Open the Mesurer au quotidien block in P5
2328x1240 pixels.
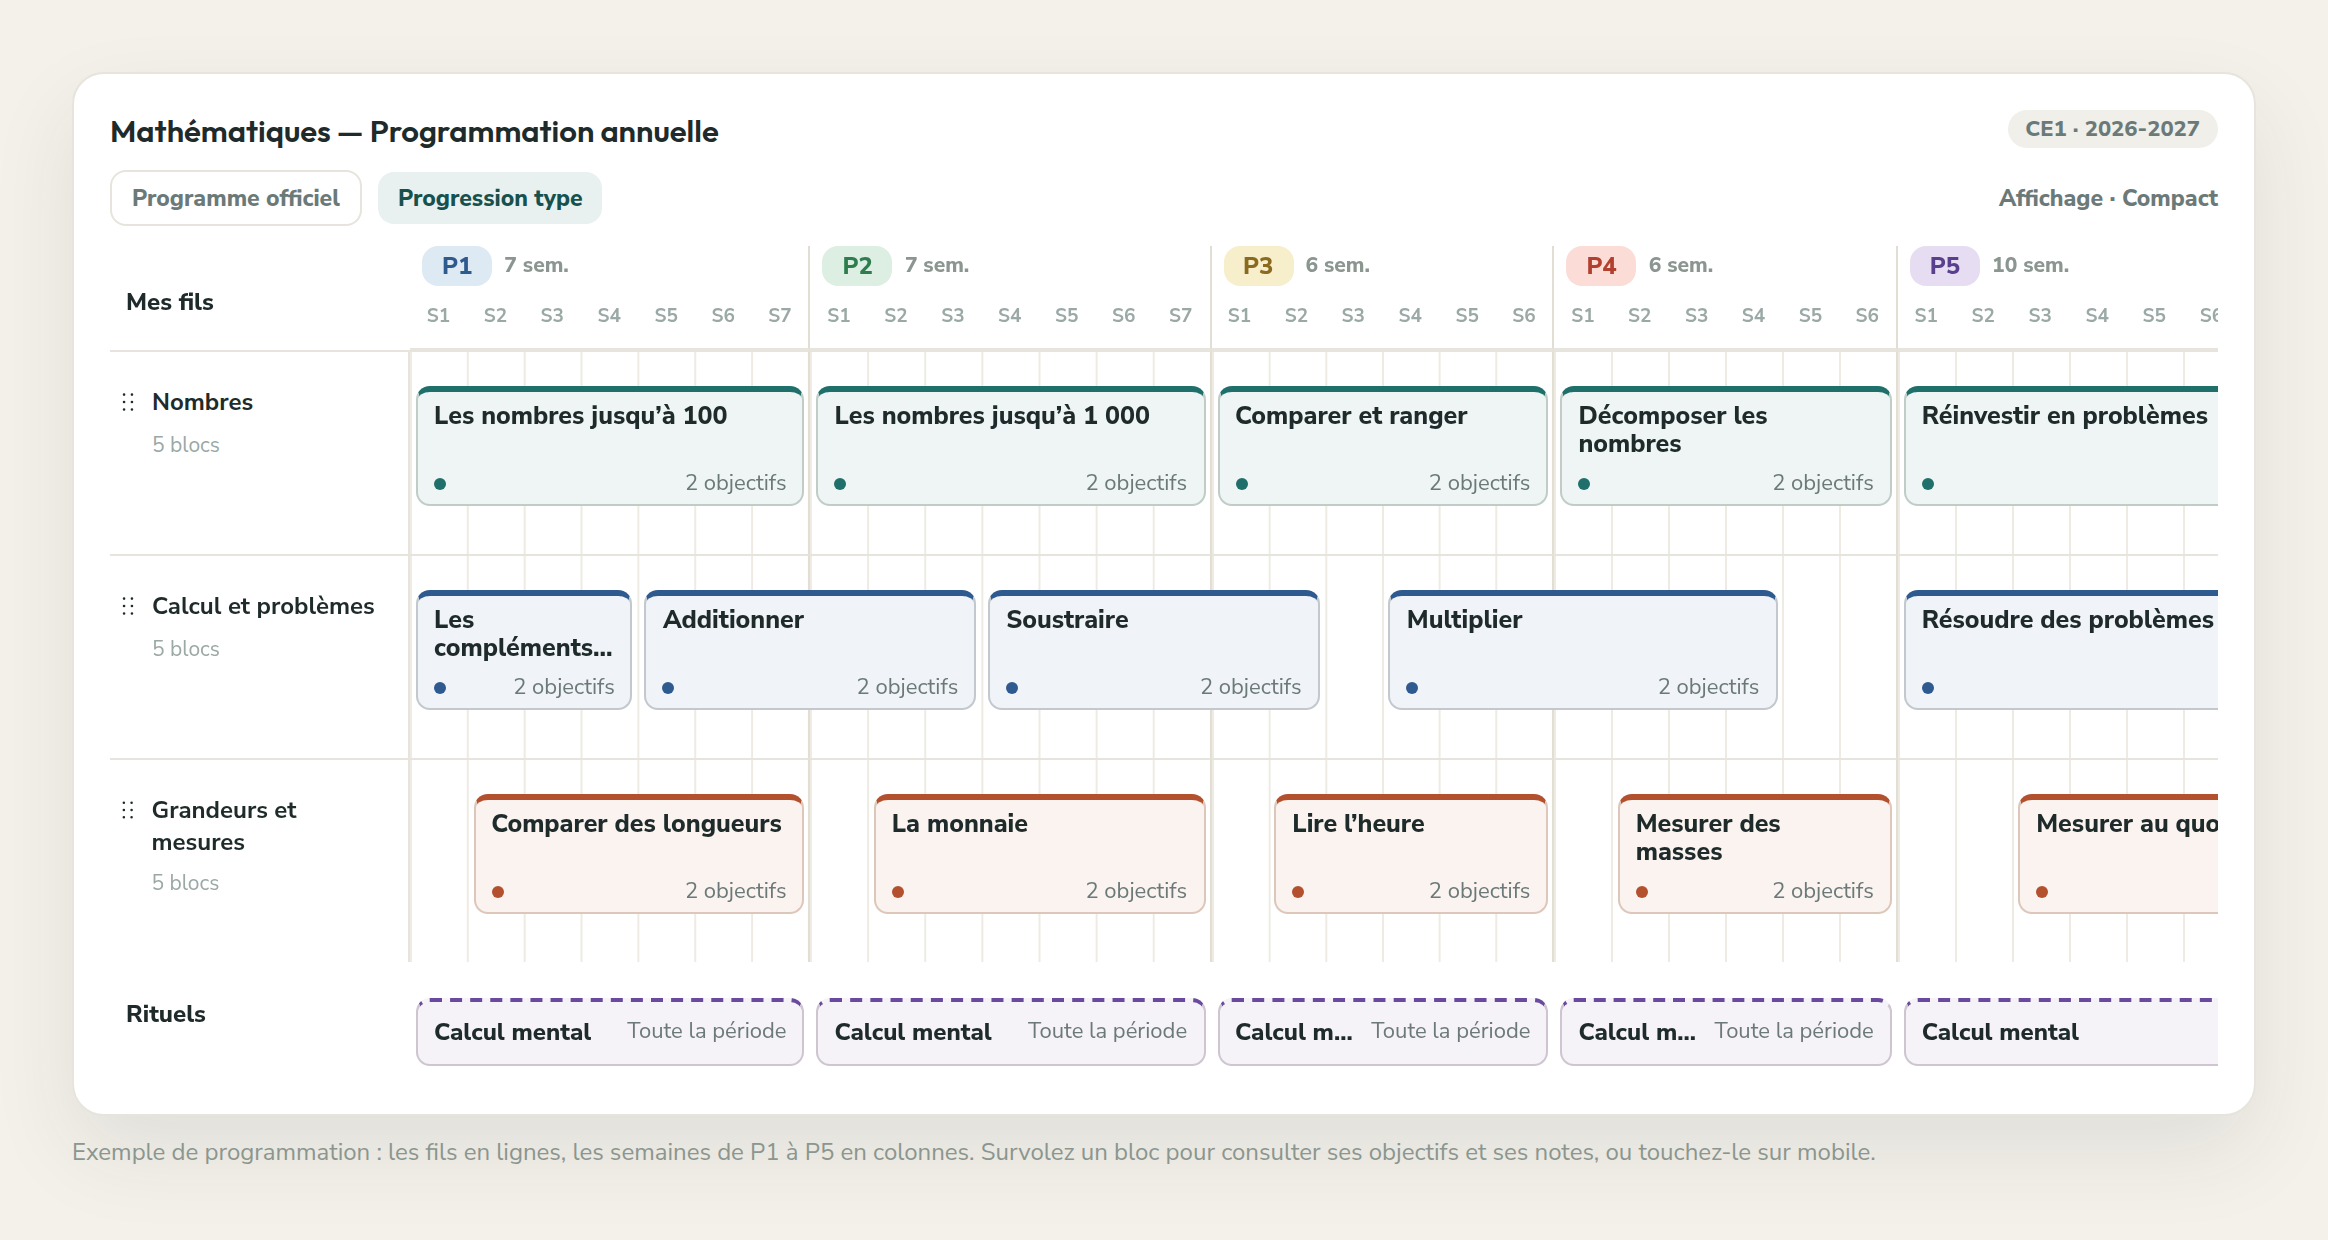click(2119, 854)
